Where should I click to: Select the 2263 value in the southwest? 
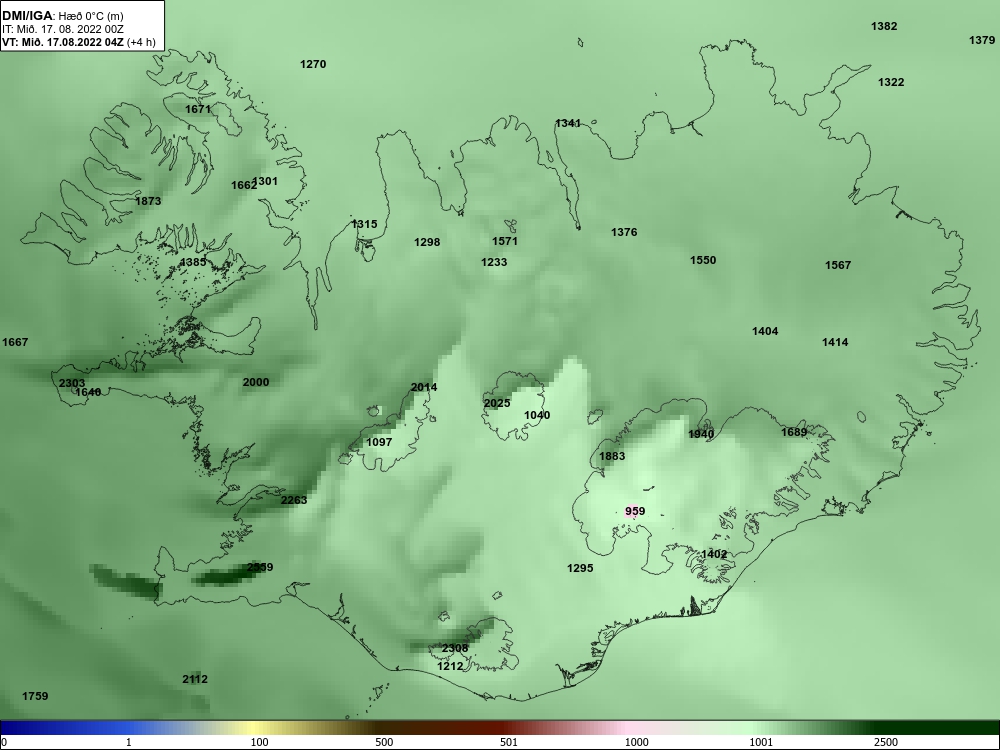pyautogui.click(x=294, y=500)
